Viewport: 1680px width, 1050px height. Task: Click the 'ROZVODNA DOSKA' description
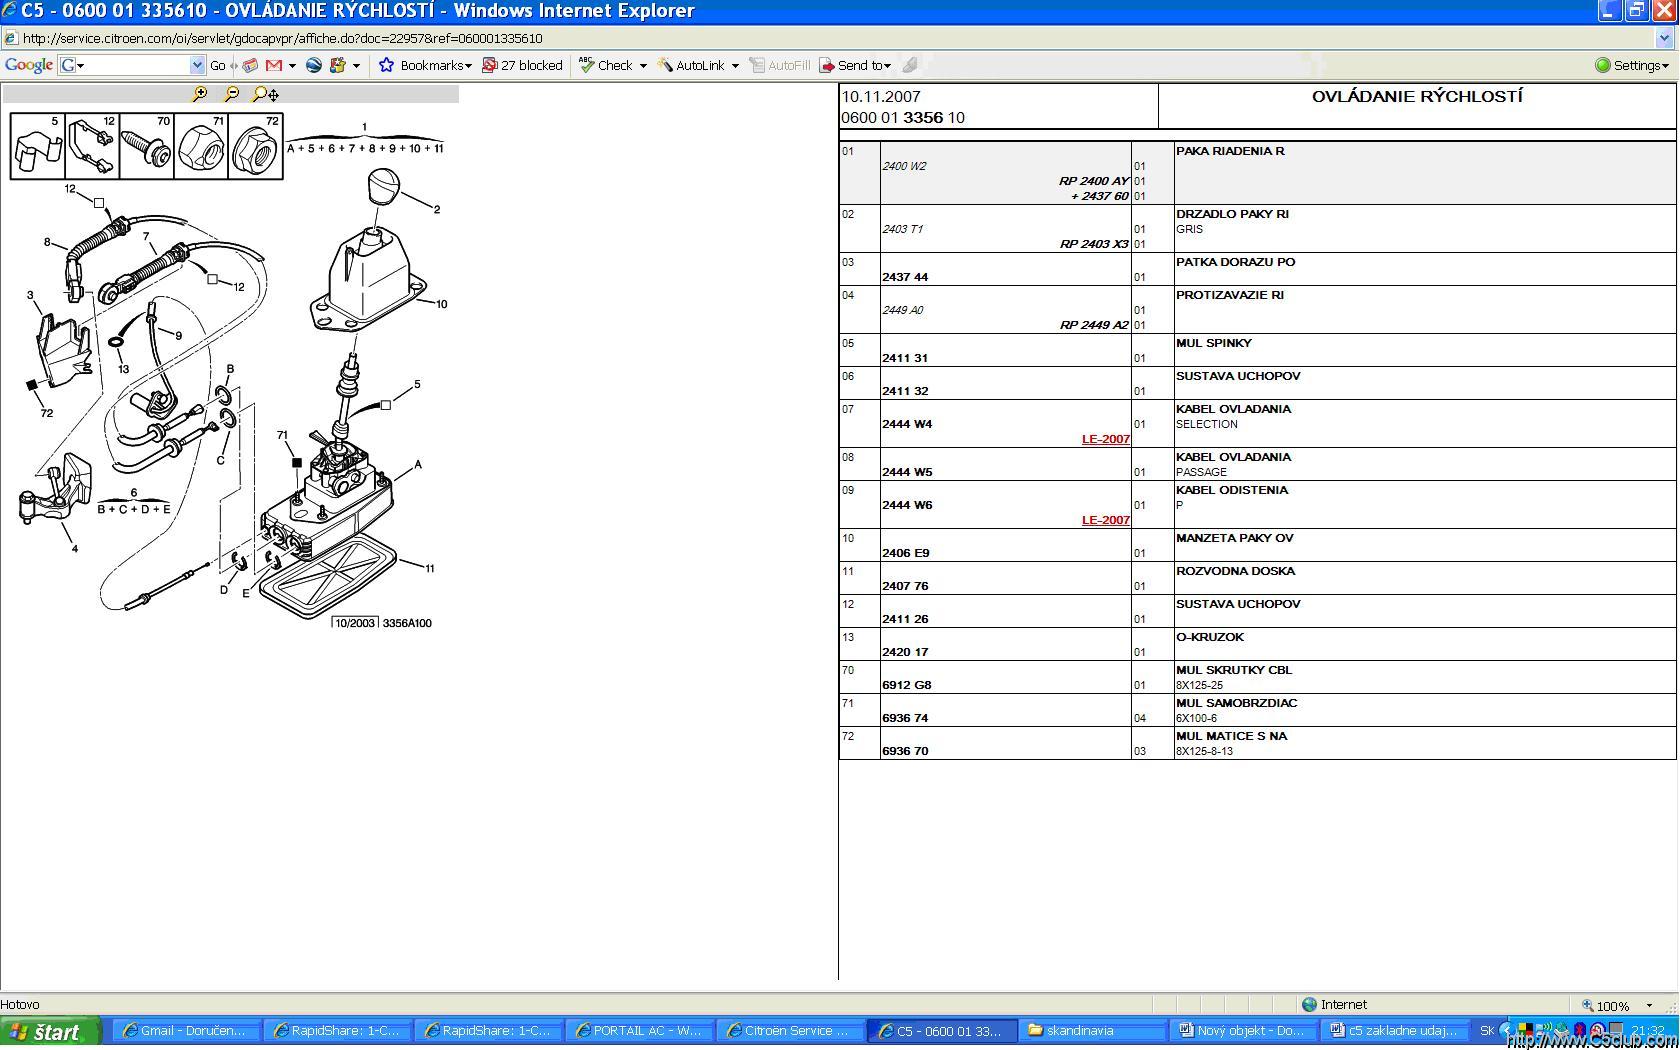tap(1235, 571)
